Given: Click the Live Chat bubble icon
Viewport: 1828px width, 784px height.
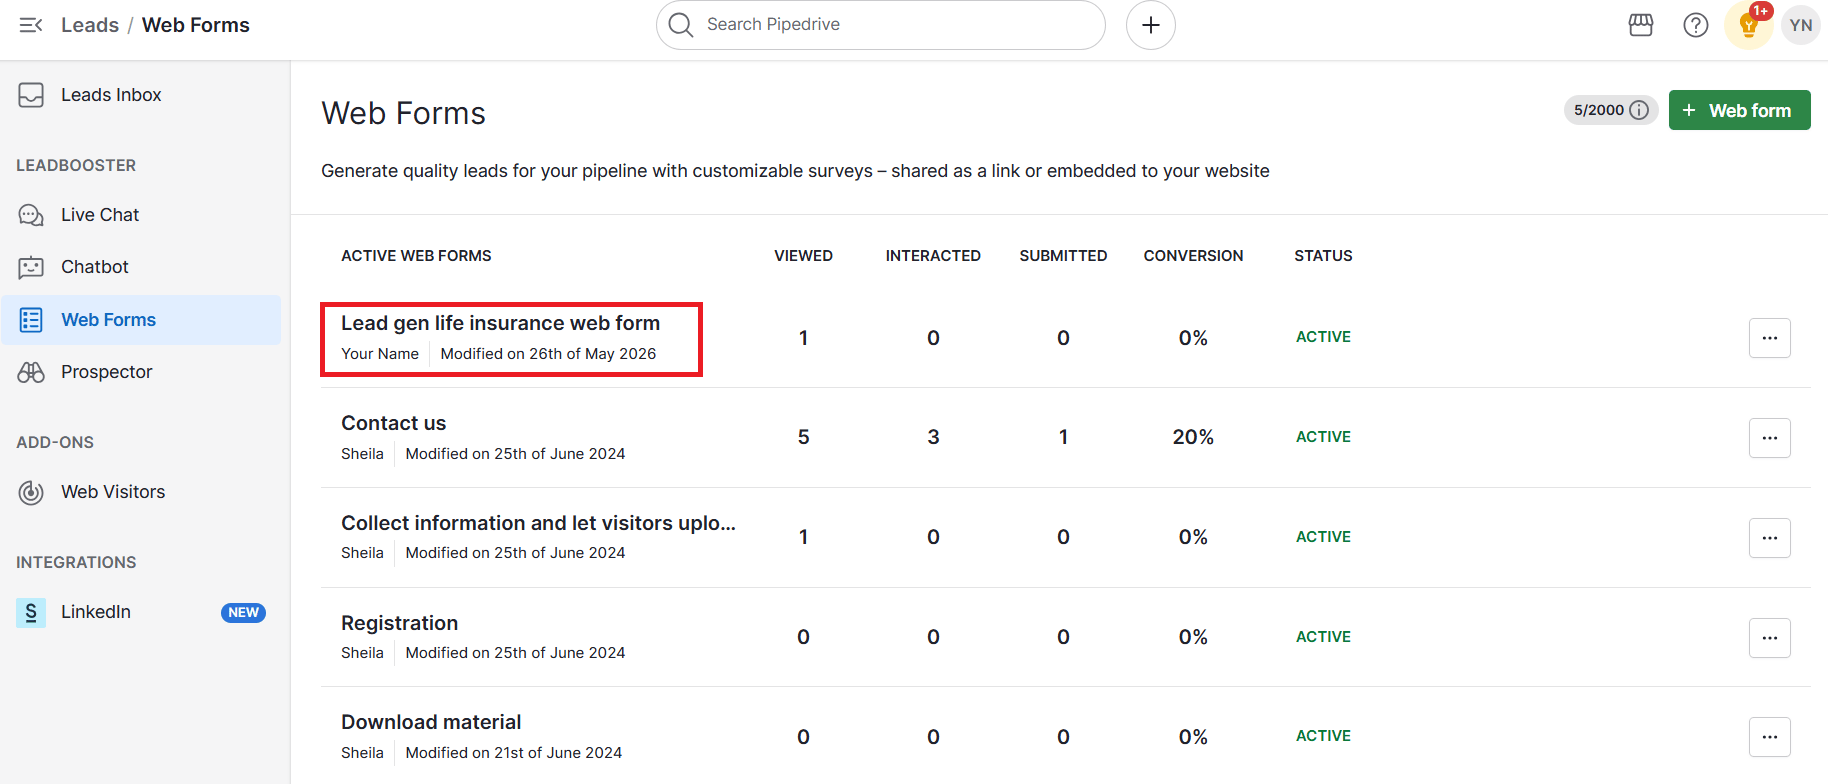Looking at the screenshot, I should (x=31, y=215).
